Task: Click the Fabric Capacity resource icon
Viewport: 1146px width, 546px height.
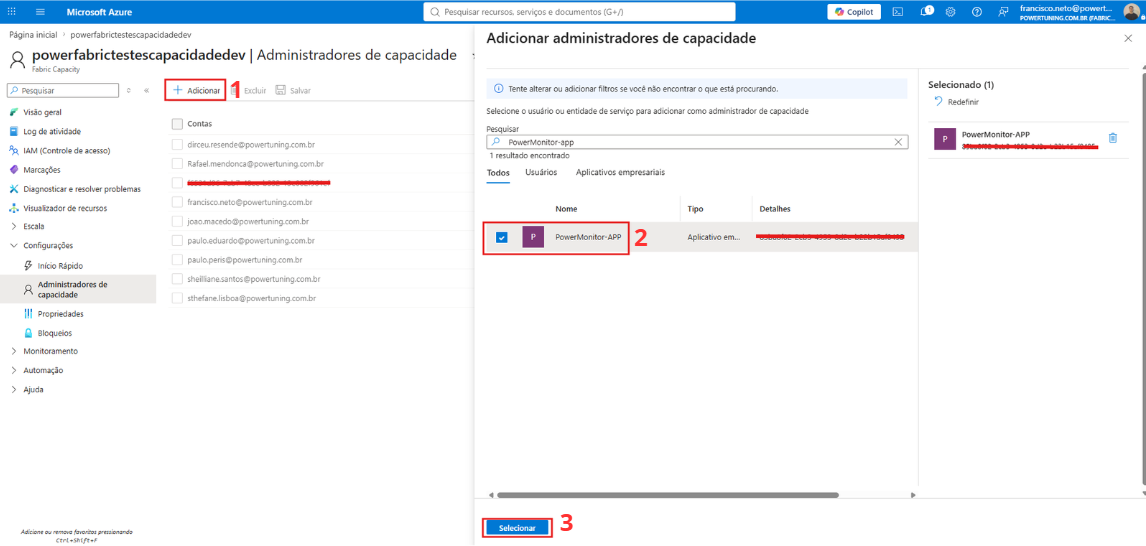Action: [x=18, y=58]
